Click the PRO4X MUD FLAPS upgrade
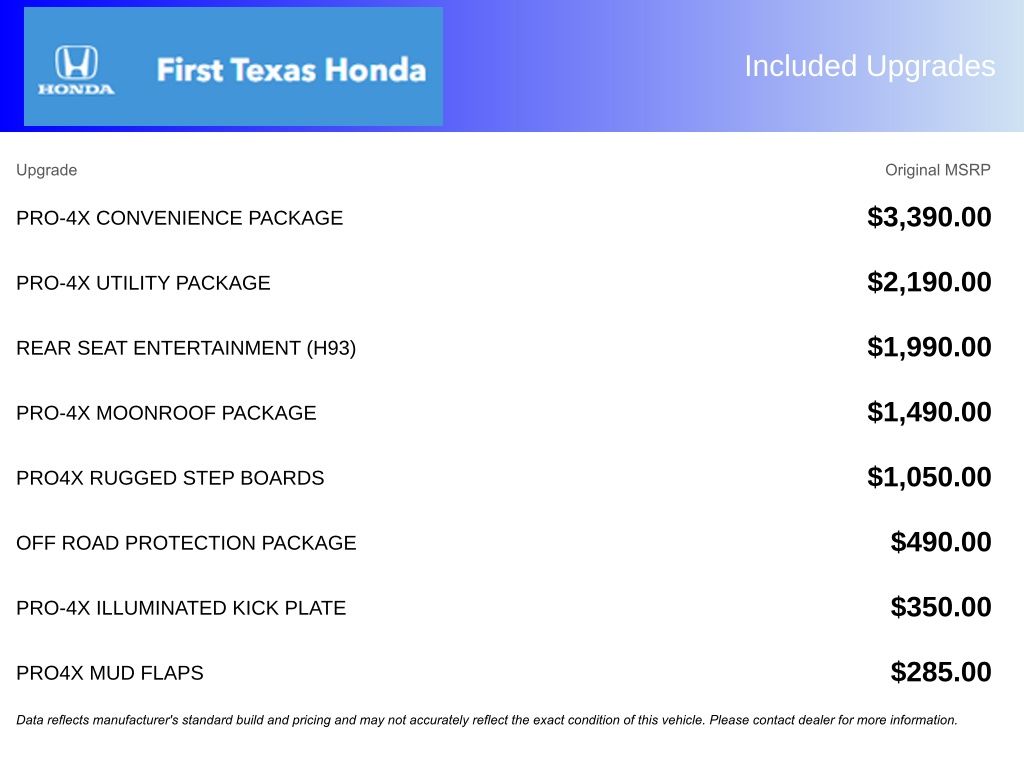Image resolution: width=1024 pixels, height=768 pixels. tap(110, 673)
